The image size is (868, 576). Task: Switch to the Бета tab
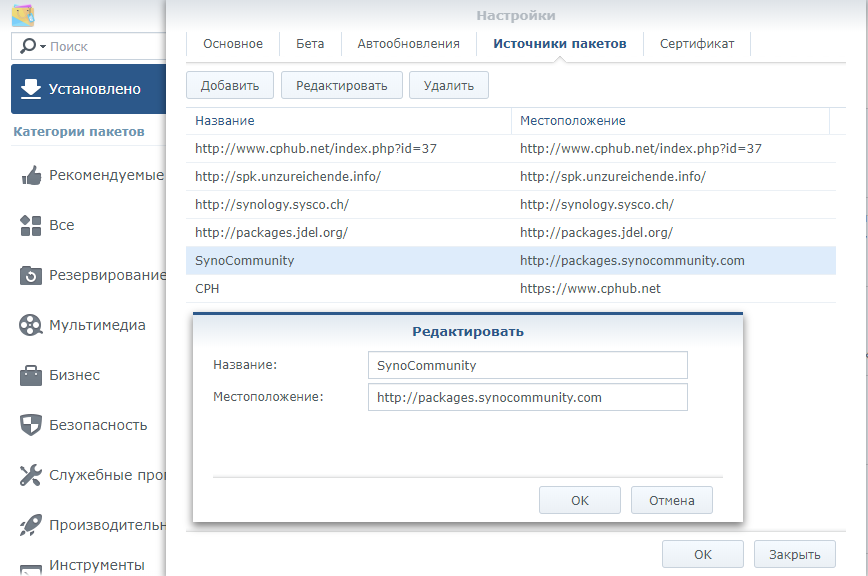point(310,44)
